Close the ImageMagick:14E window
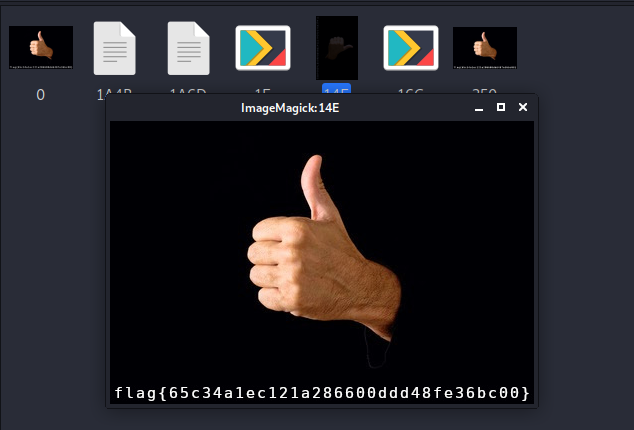Screen dimensions: 634x430 (x=523, y=107)
